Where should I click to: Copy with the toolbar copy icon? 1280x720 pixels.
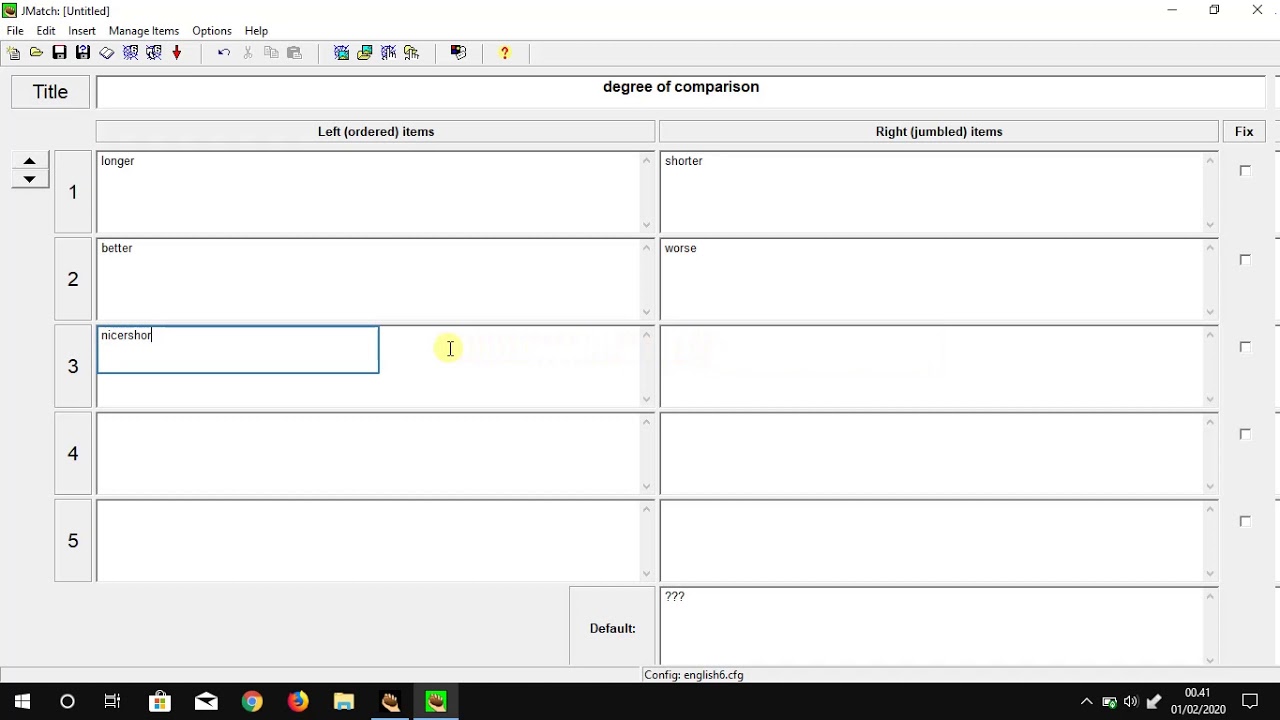pos(271,53)
